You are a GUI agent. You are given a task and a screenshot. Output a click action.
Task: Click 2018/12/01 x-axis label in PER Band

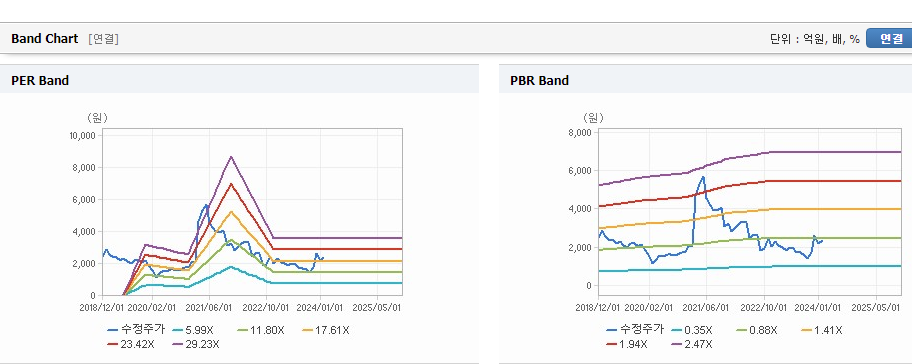coord(101,307)
